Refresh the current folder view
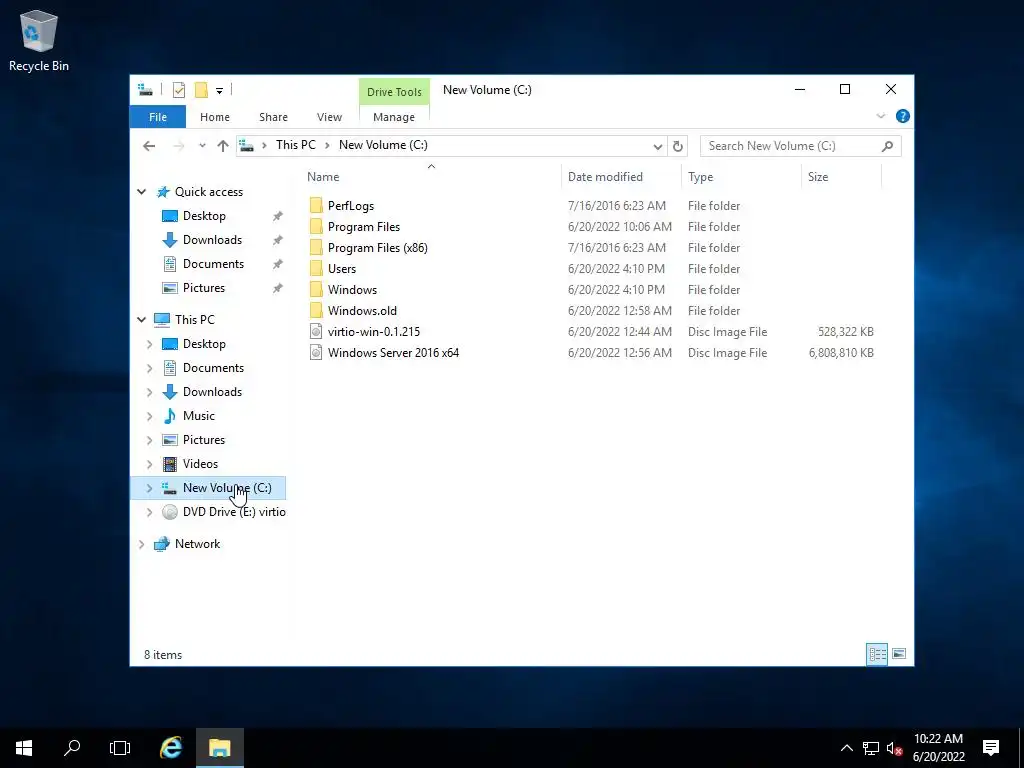This screenshot has height=768, width=1024. click(678, 146)
